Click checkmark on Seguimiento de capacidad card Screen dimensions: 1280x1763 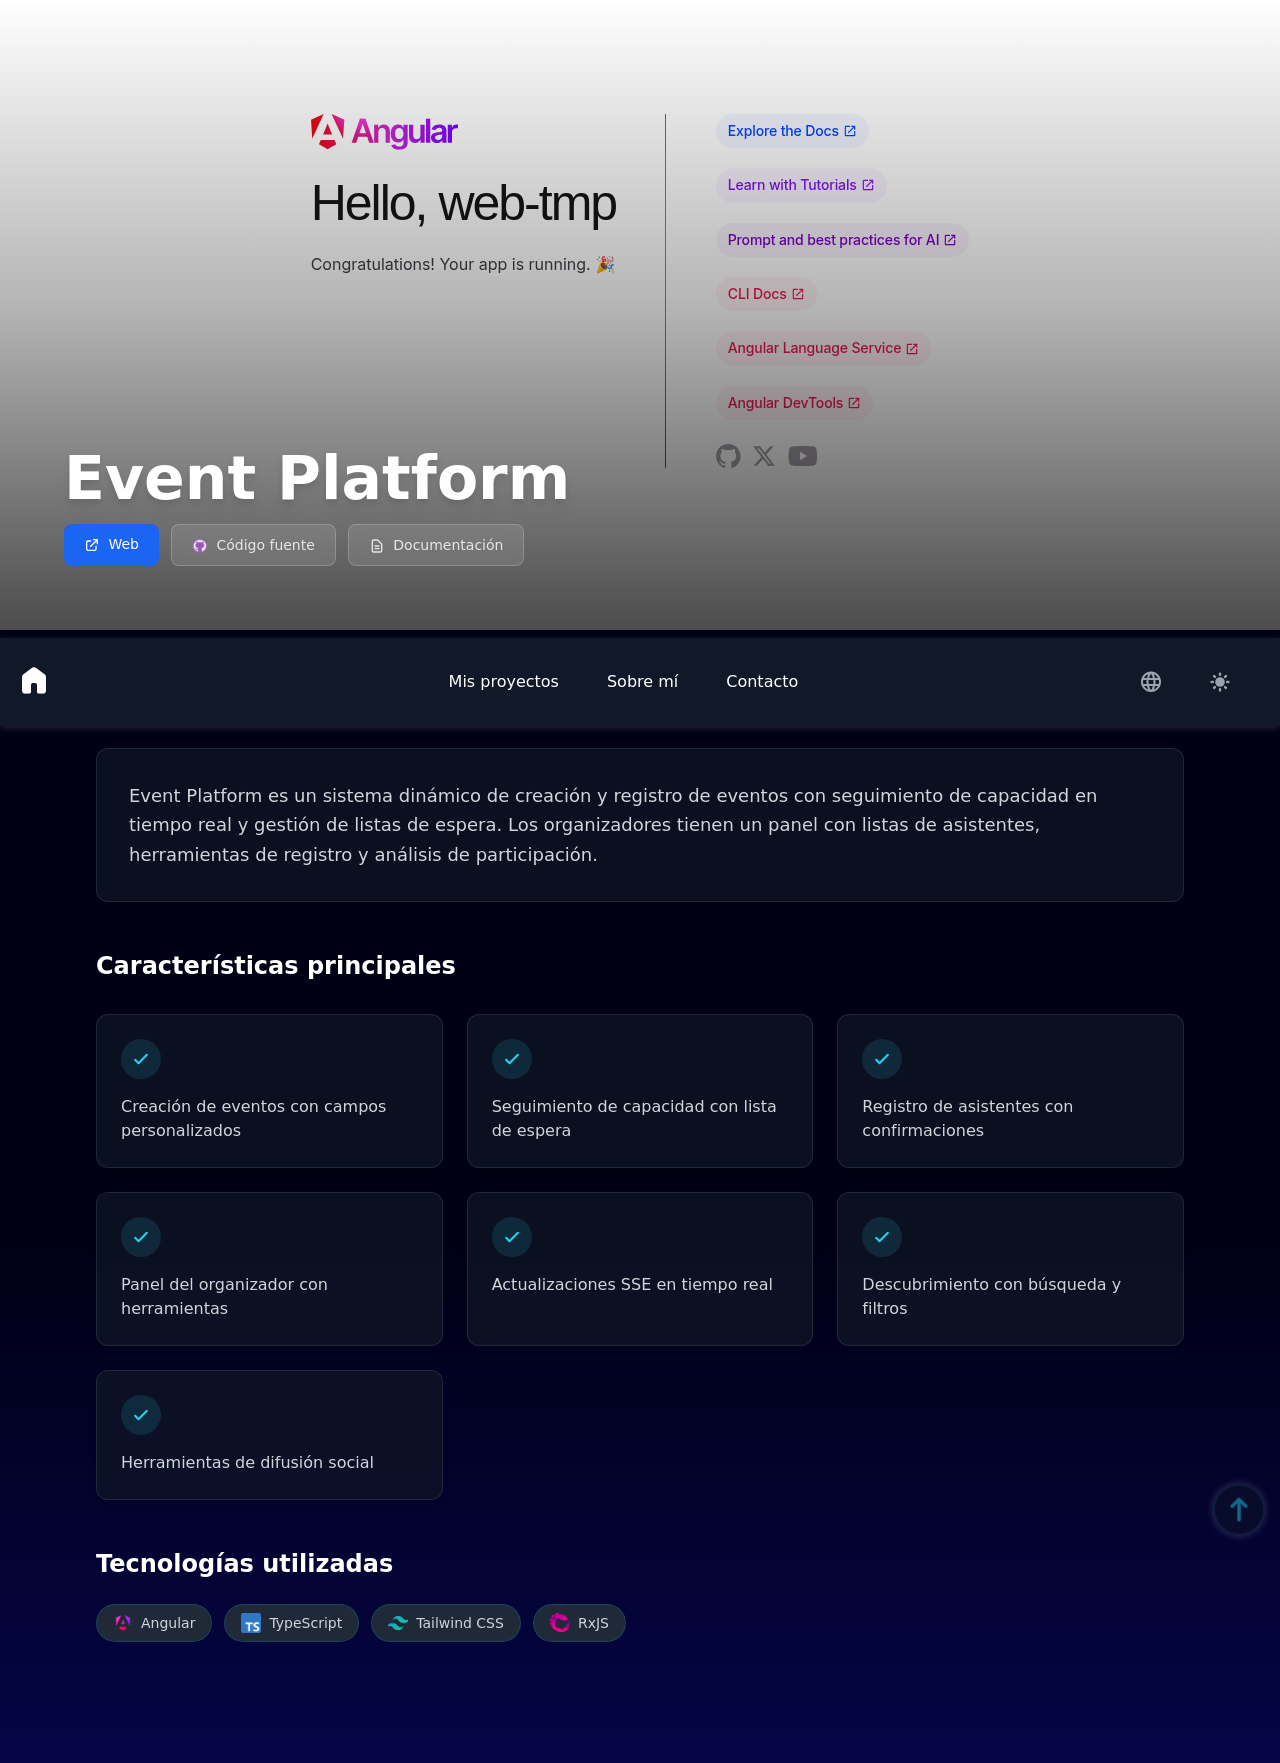pyautogui.click(x=512, y=1059)
